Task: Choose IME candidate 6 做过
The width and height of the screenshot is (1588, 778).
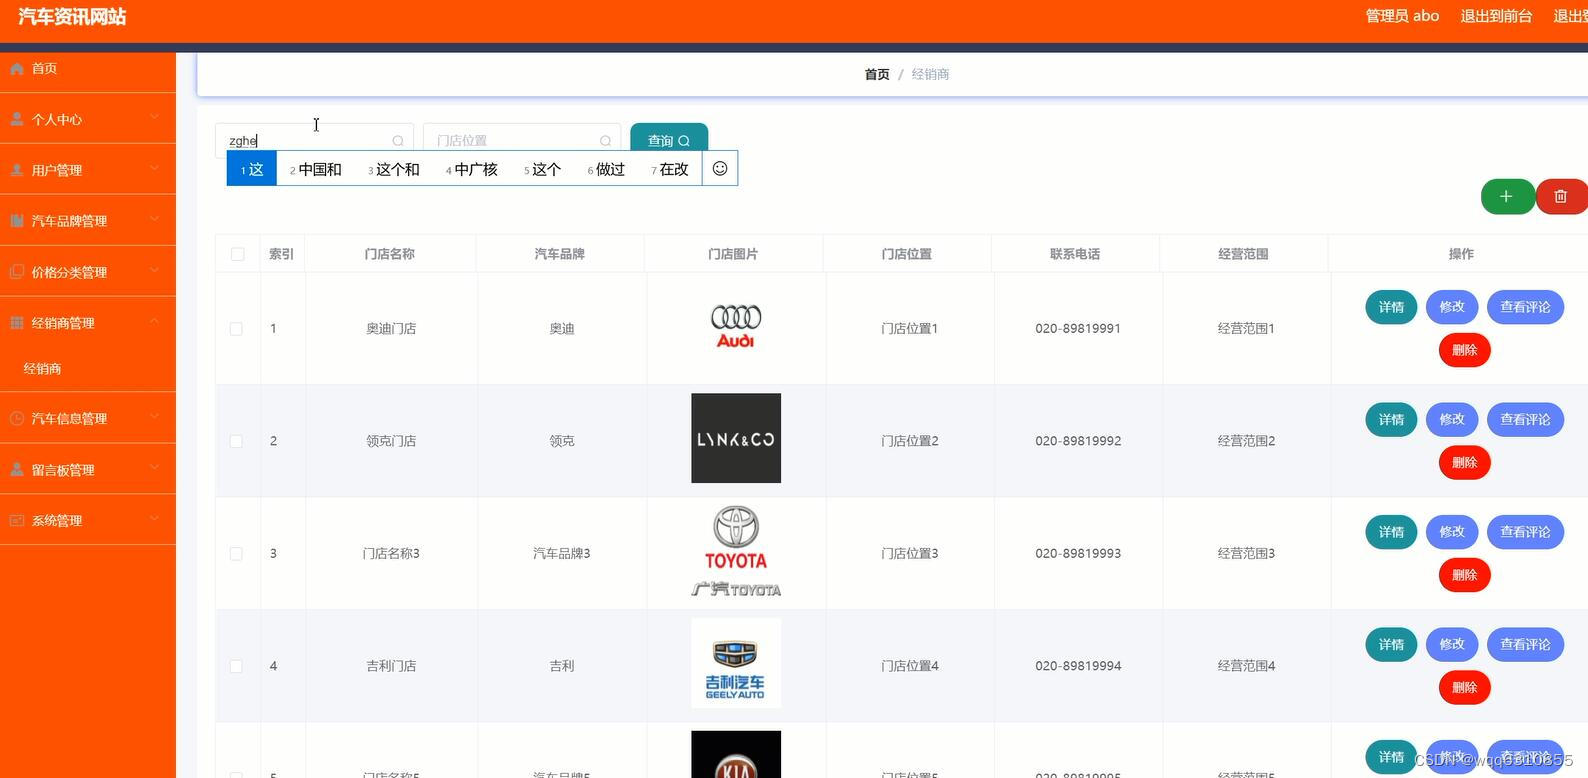Action: (x=606, y=169)
